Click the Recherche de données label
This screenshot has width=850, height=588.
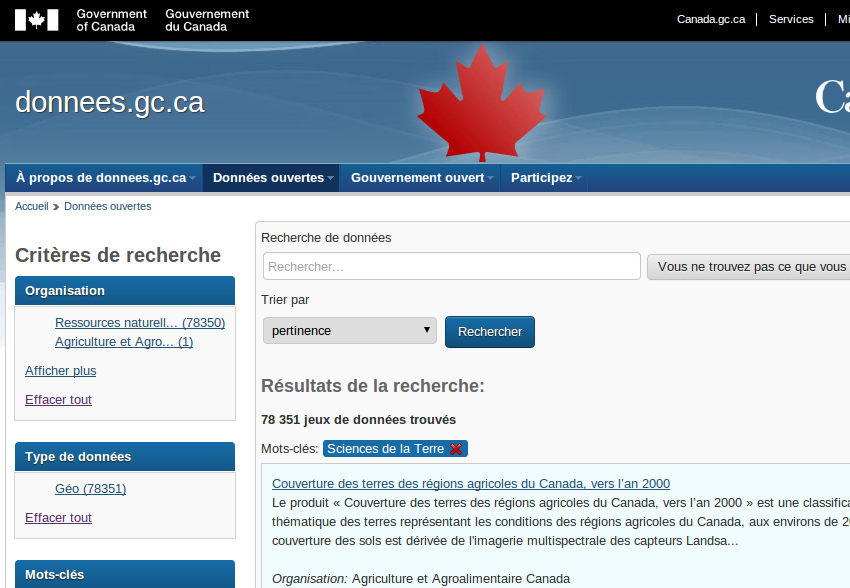(326, 237)
